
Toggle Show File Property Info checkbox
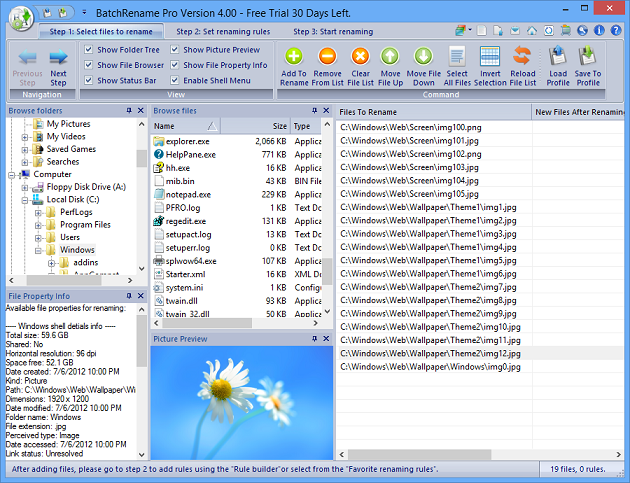(174, 65)
